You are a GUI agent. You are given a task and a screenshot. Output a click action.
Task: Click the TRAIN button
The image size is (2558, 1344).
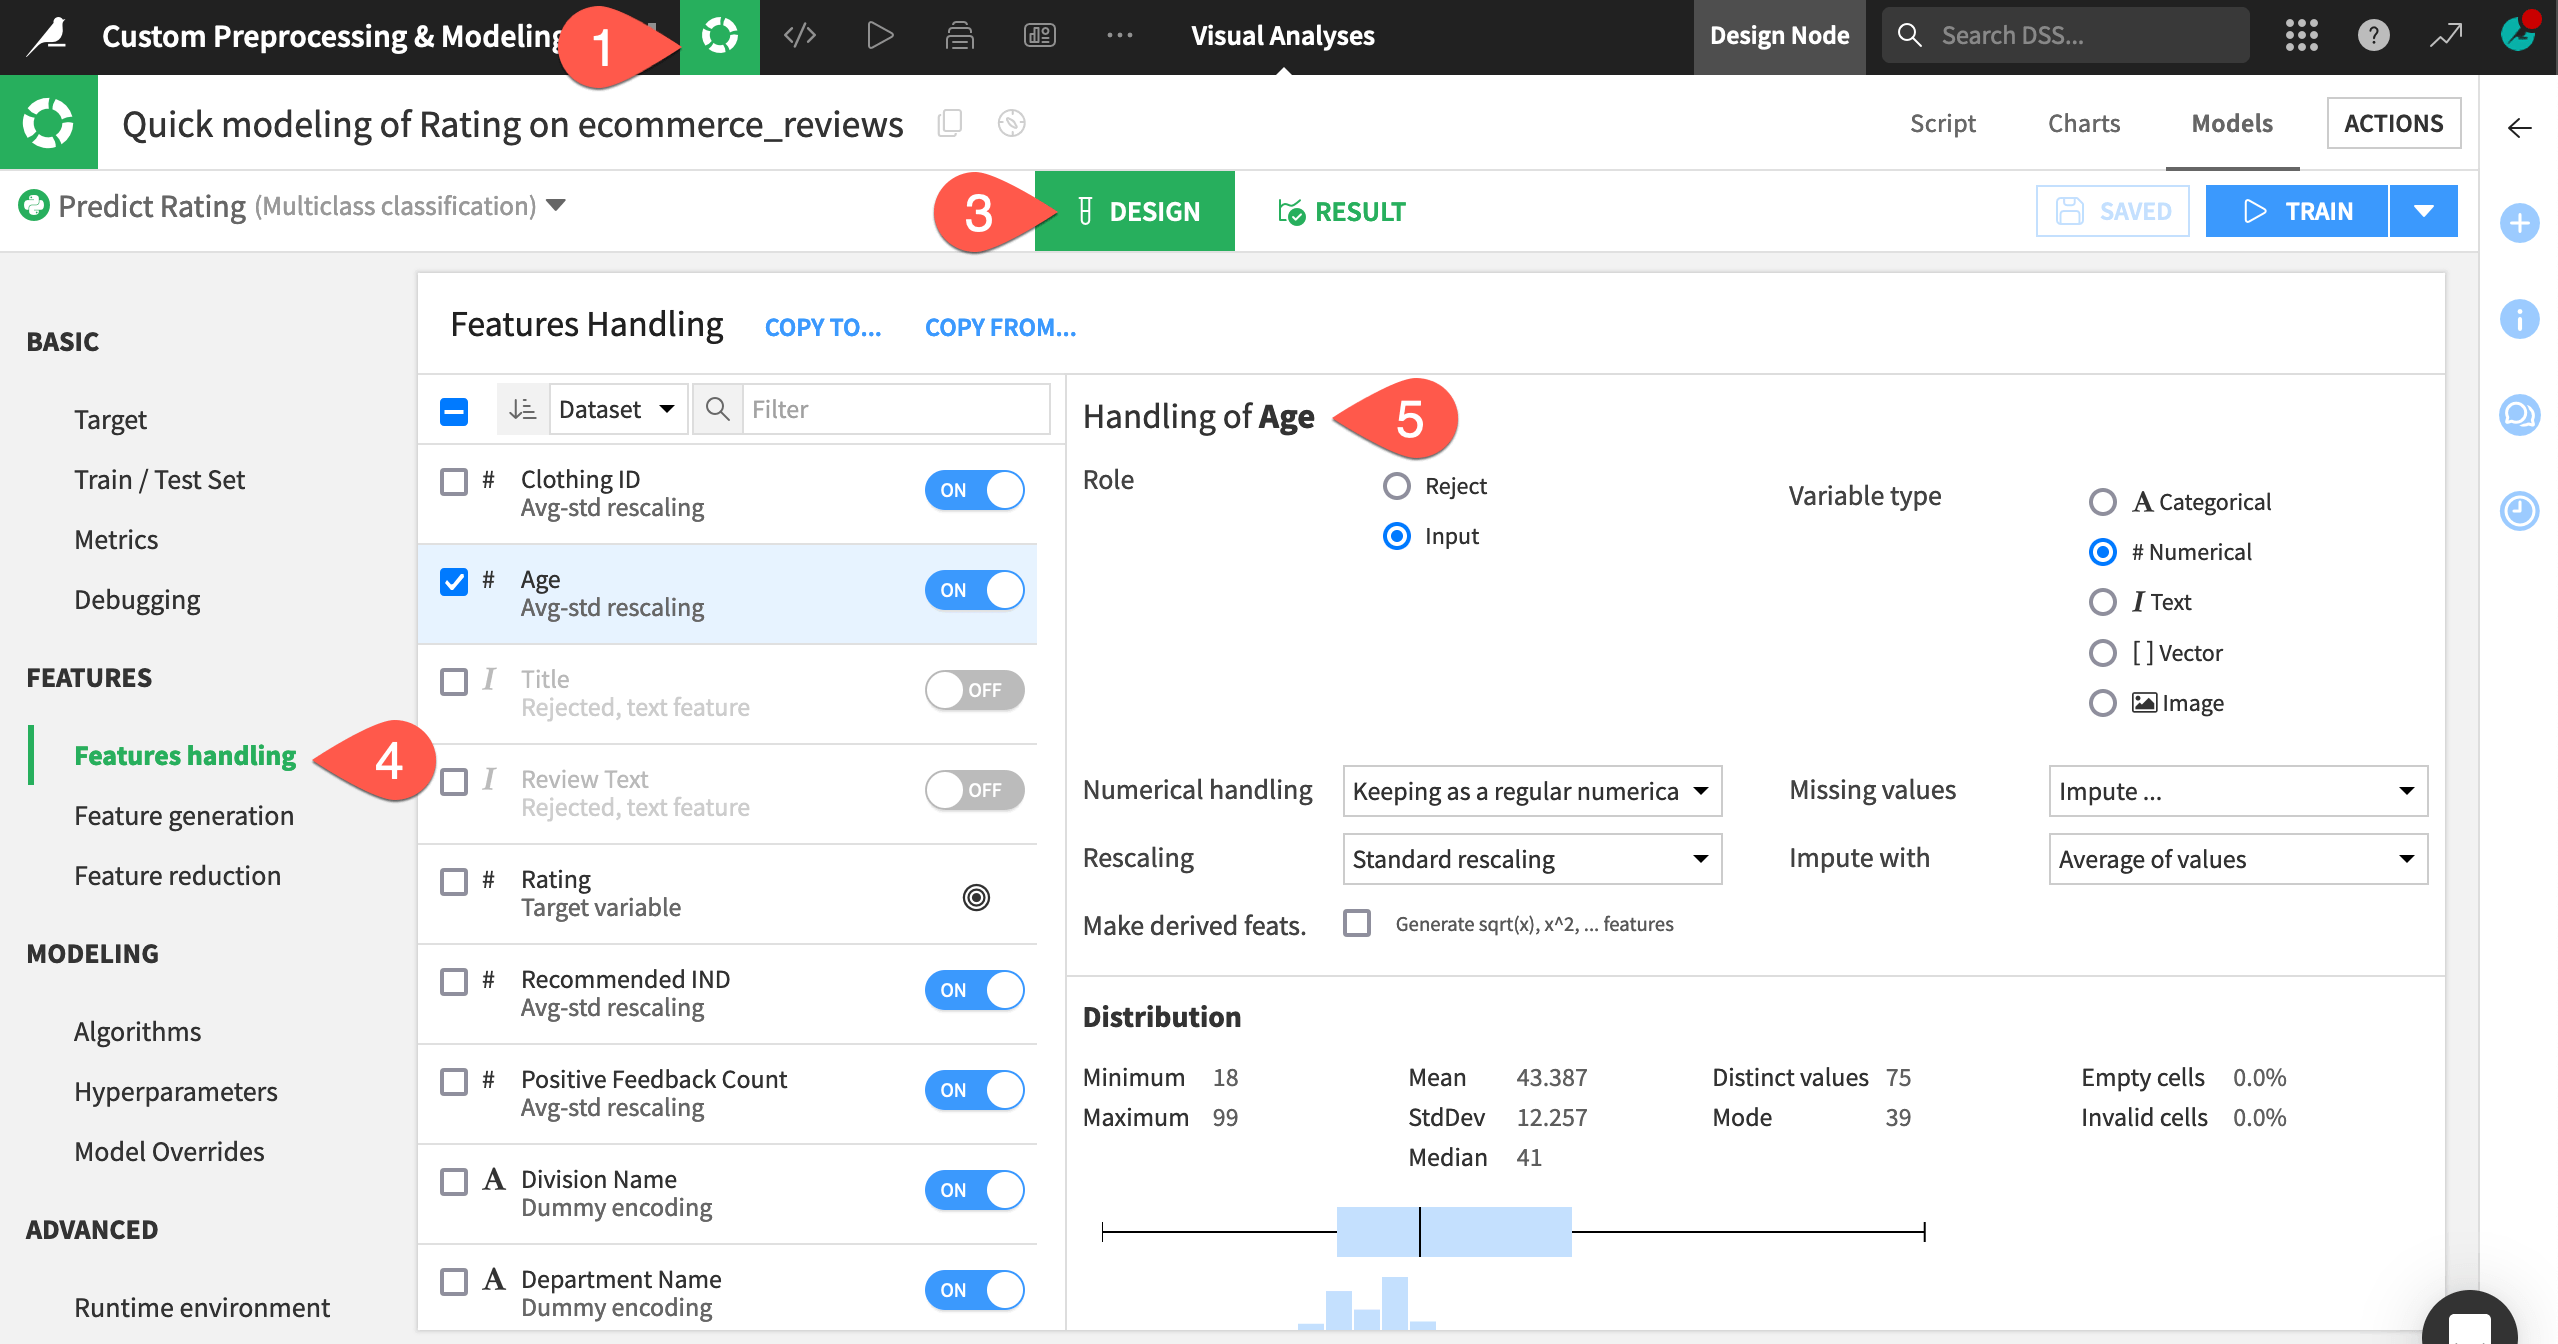click(x=2295, y=210)
